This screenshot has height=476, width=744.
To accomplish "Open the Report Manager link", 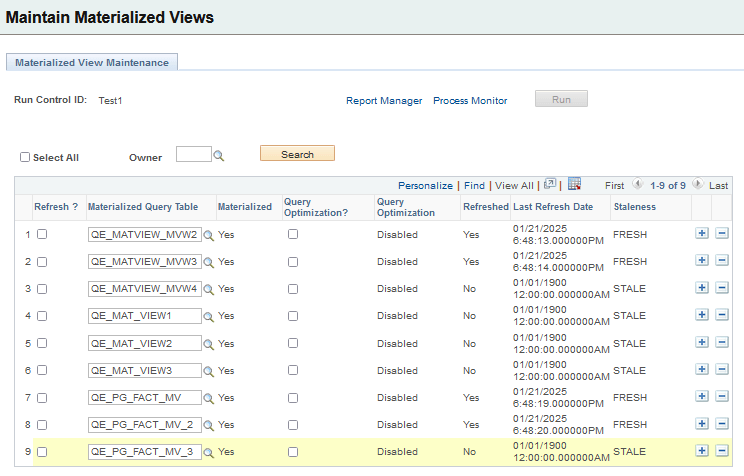I will (x=384, y=101).
